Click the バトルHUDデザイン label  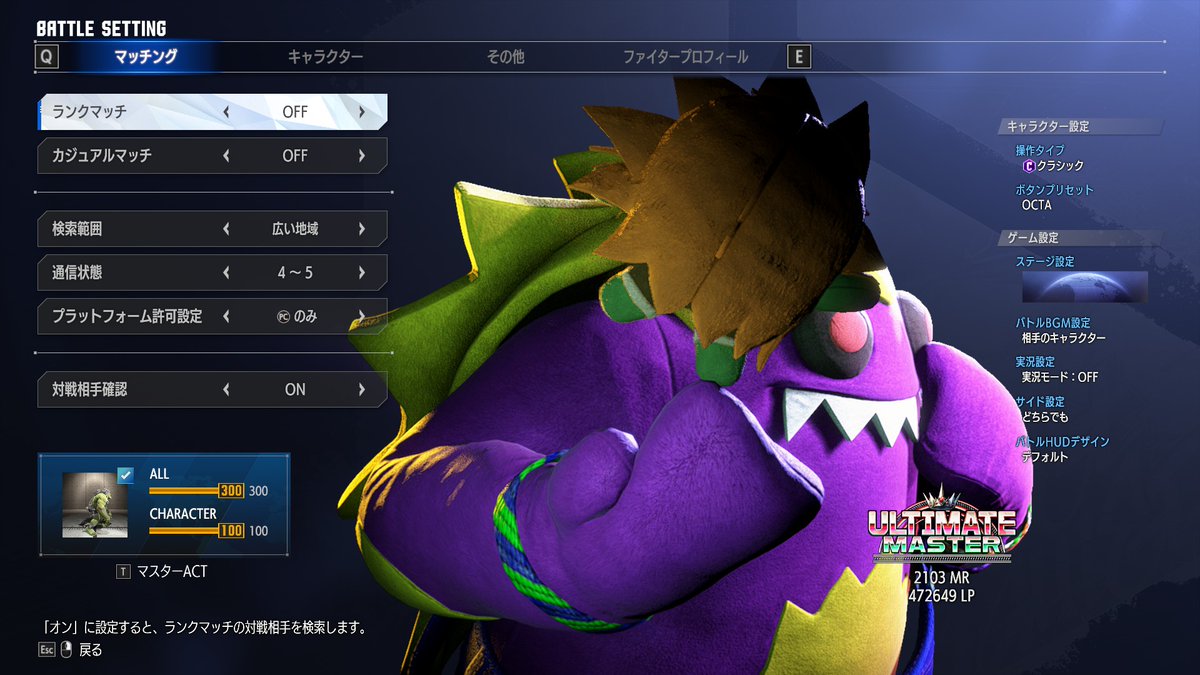click(x=1062, y=441)
